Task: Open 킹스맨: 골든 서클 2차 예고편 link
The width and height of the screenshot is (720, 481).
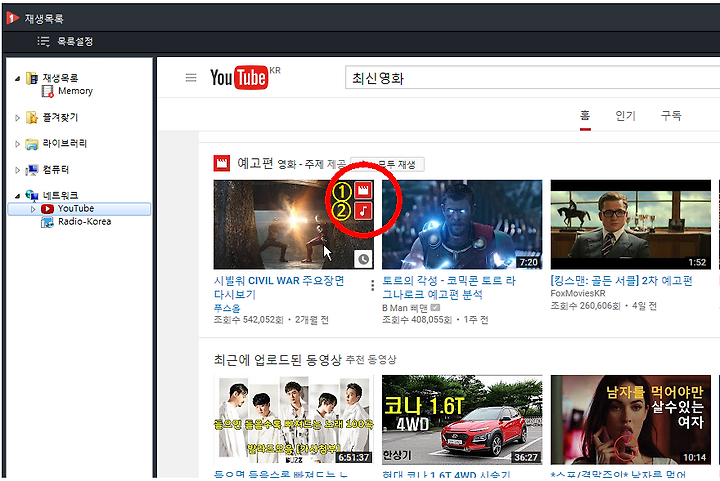Action: tap(621, 281)
